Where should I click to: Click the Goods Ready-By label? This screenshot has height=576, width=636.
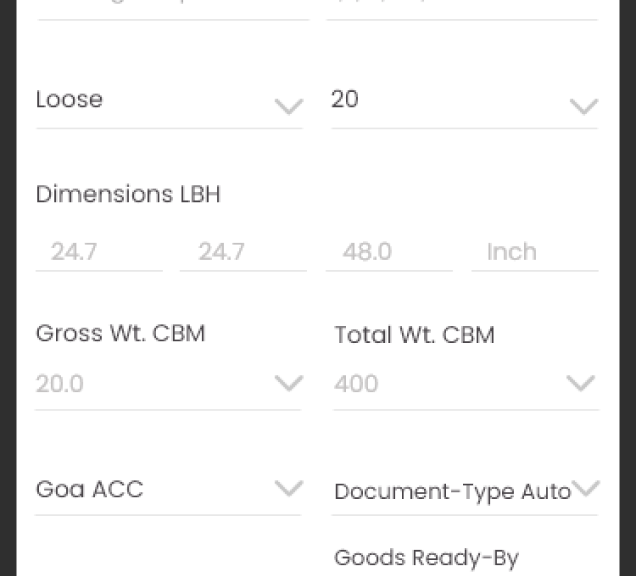point(427,558)
